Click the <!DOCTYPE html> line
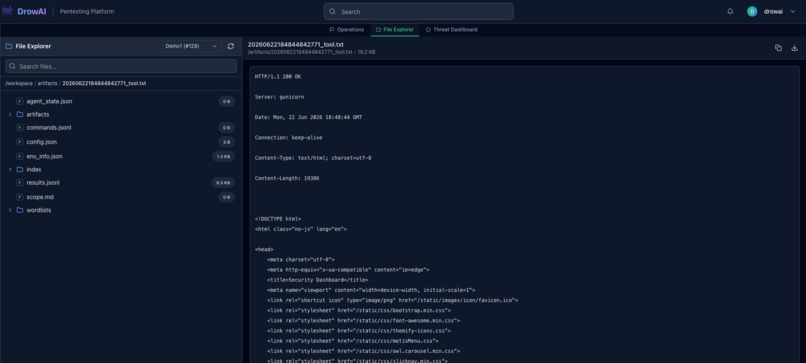The width and height of the screenshot is (806, 363). click(x=278, y=219)
